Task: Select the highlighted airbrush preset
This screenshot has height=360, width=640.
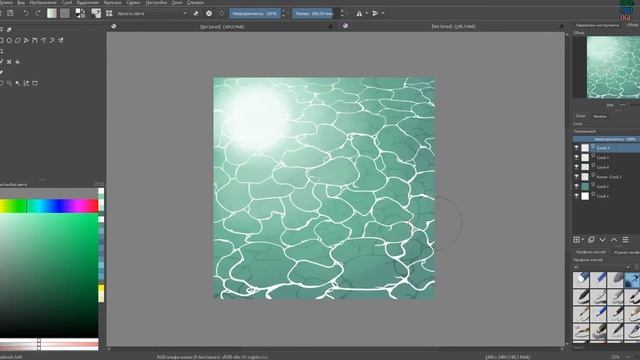Action: pyautogui.click(x=632, y=280)
